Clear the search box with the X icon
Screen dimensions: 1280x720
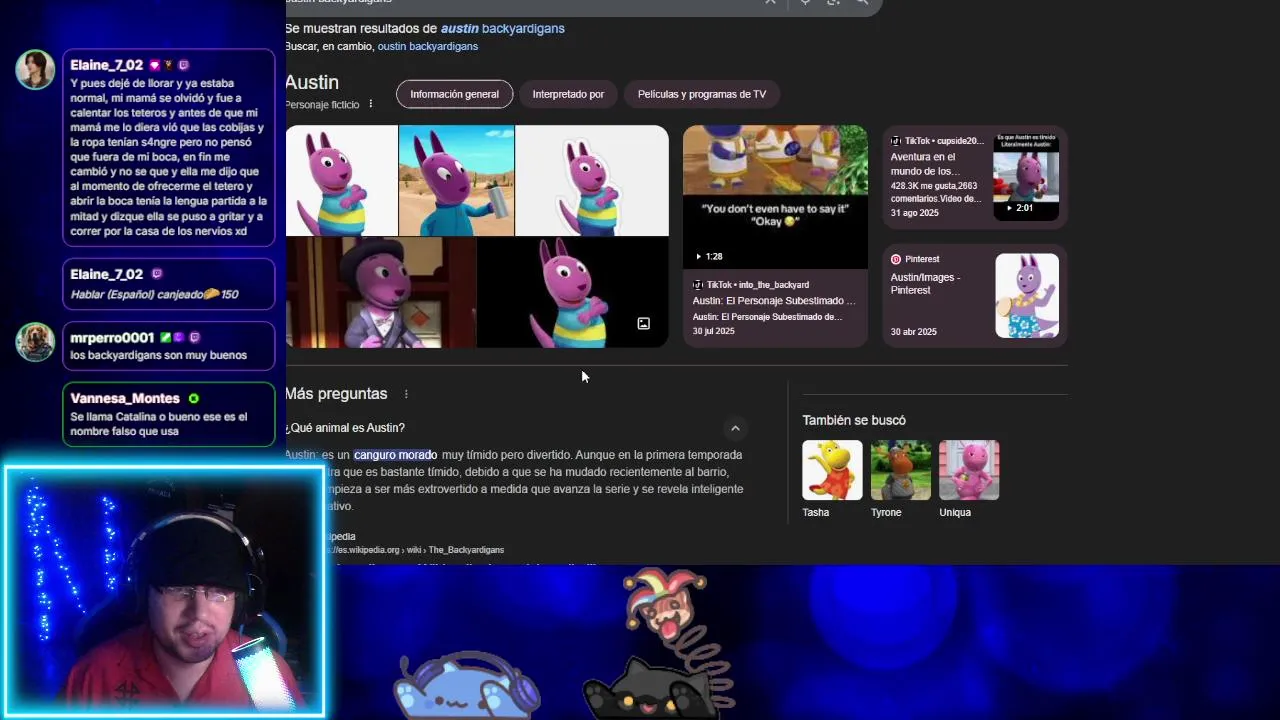(770, 3)
